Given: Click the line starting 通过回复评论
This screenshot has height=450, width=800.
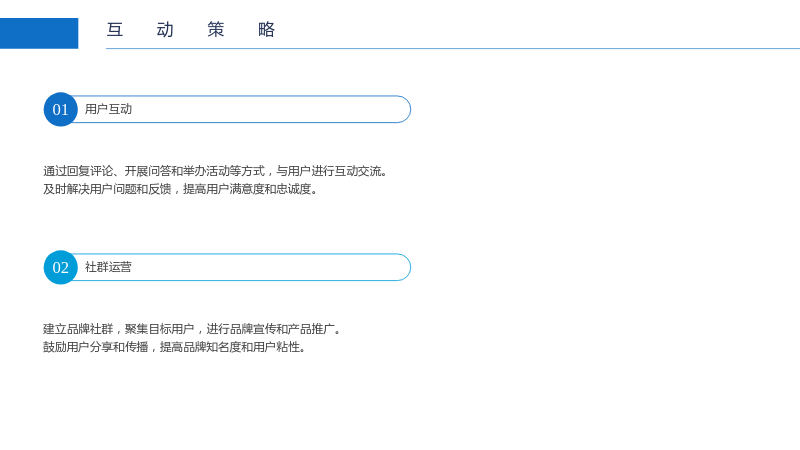Looking at the screenshot, I should click(x=215, y=171).
